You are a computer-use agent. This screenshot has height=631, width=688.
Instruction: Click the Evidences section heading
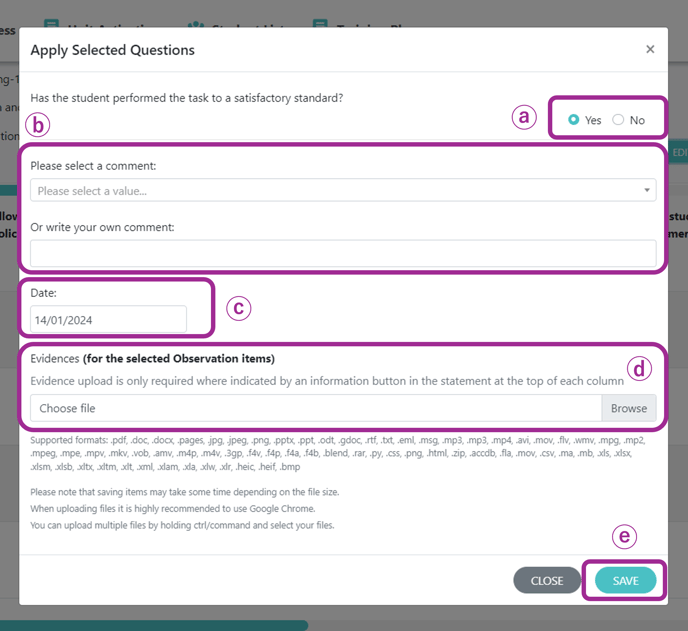click(152, 359)
